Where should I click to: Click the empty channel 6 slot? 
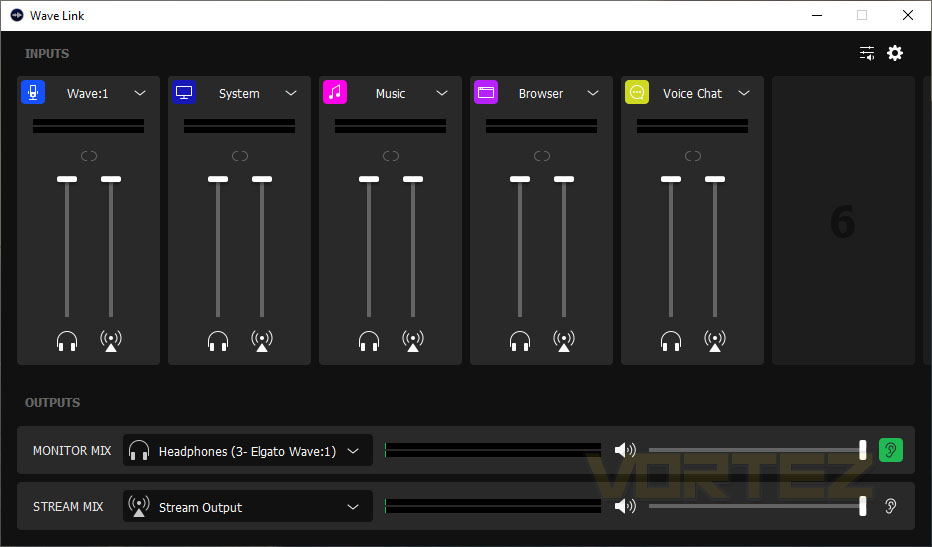tap(843, 221)
